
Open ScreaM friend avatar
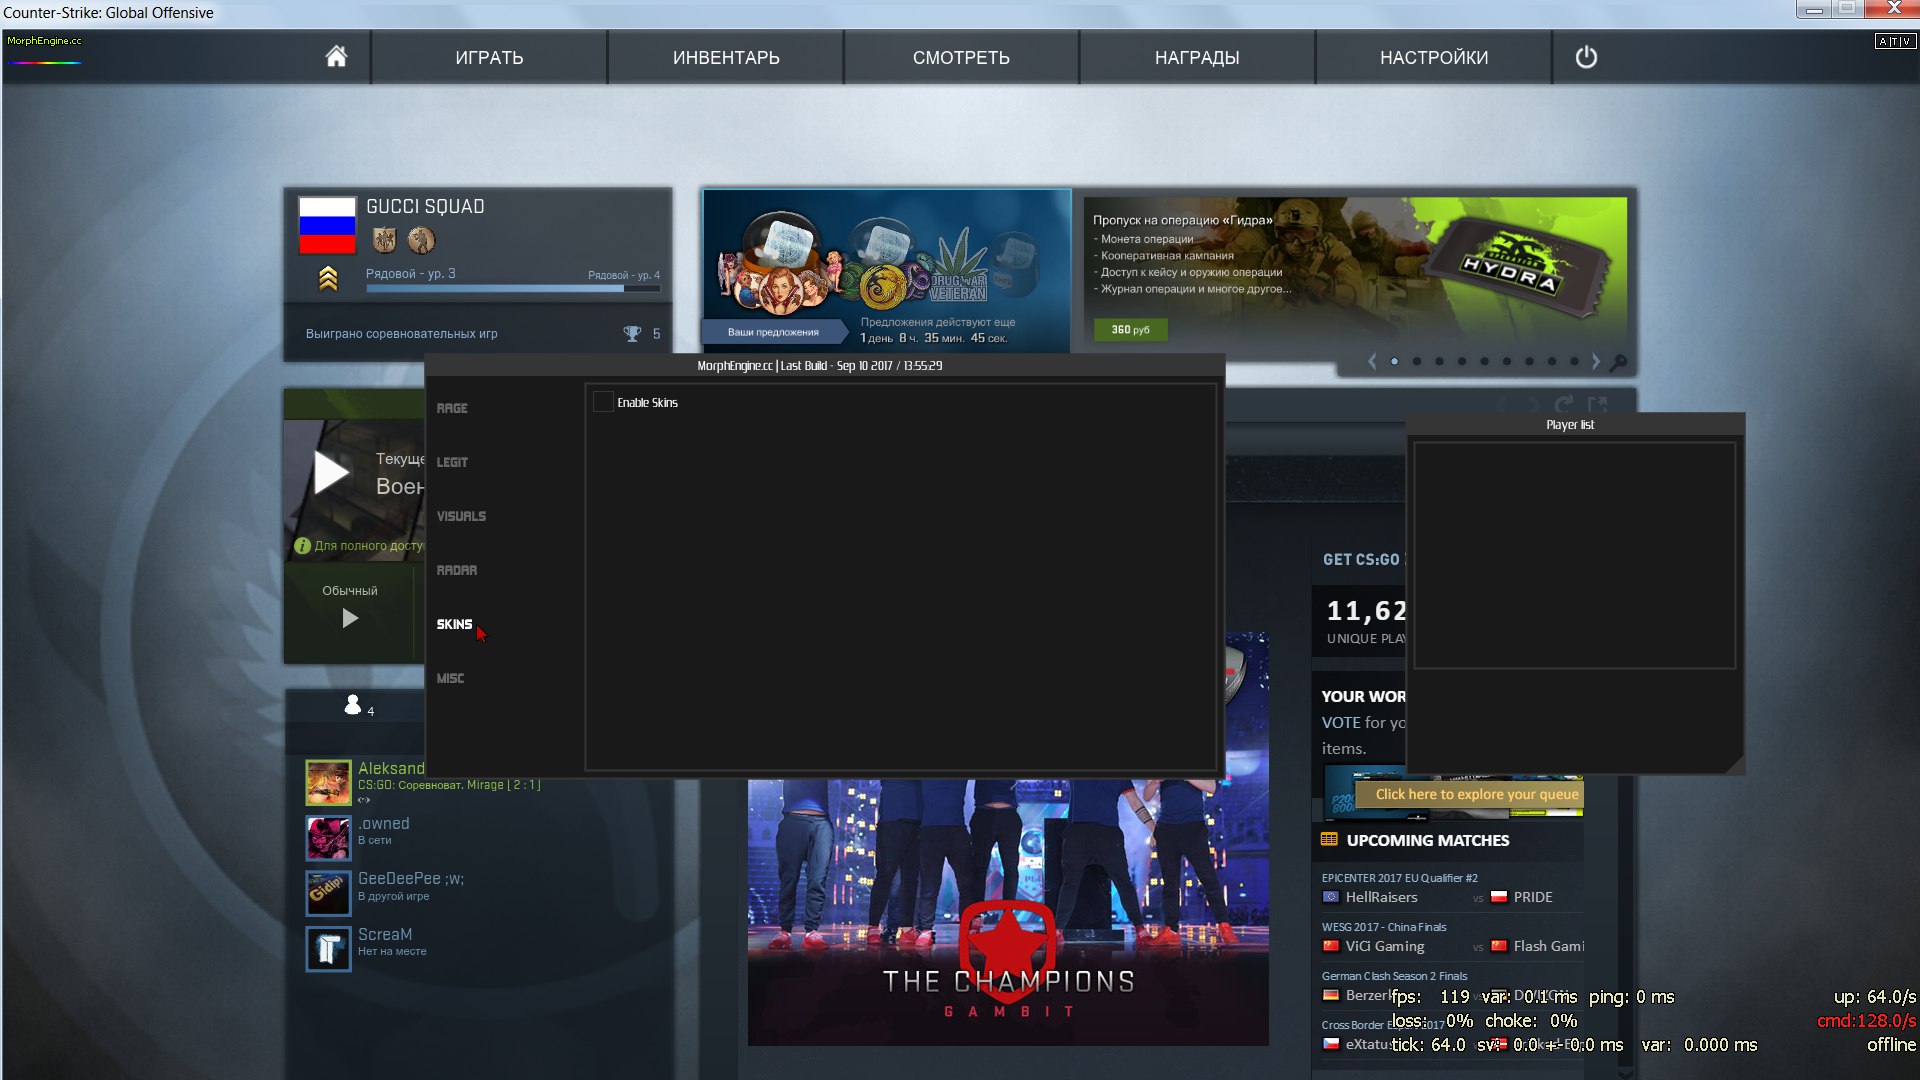[328, 948]
